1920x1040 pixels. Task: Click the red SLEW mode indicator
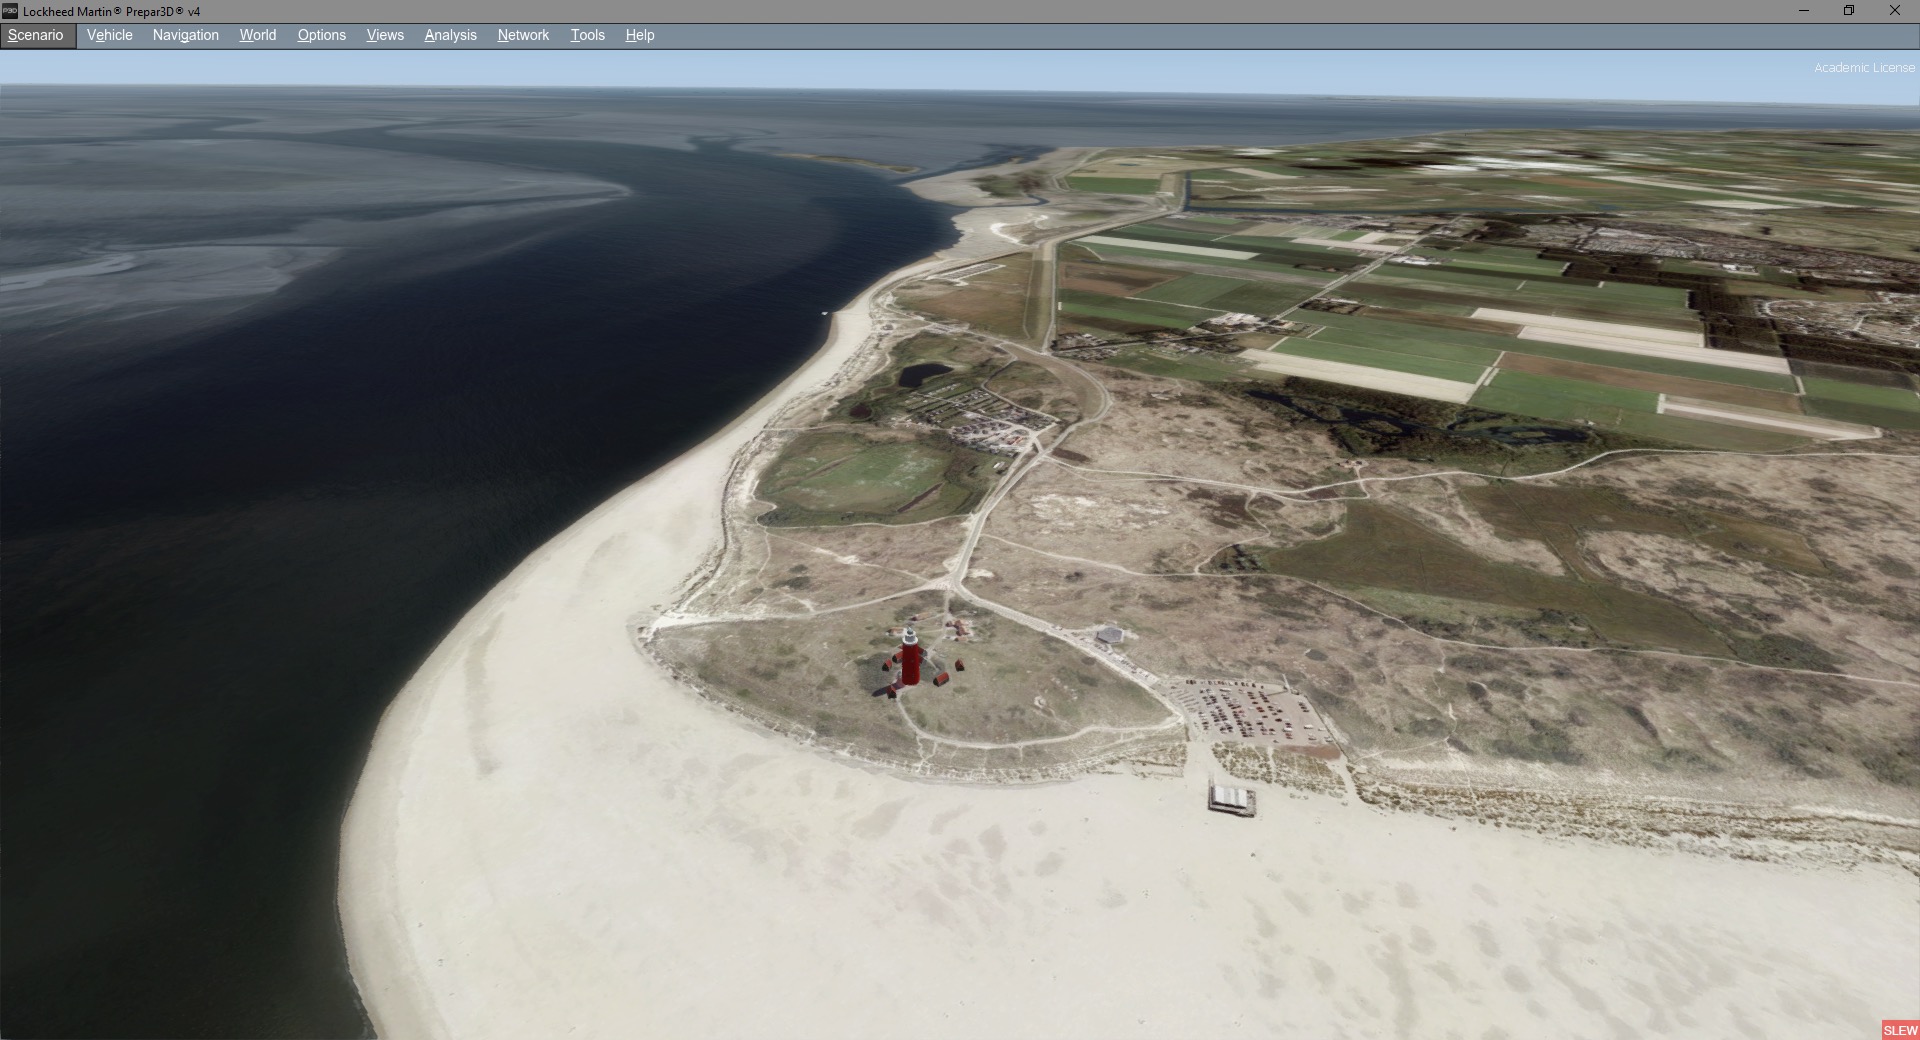1900,1030
